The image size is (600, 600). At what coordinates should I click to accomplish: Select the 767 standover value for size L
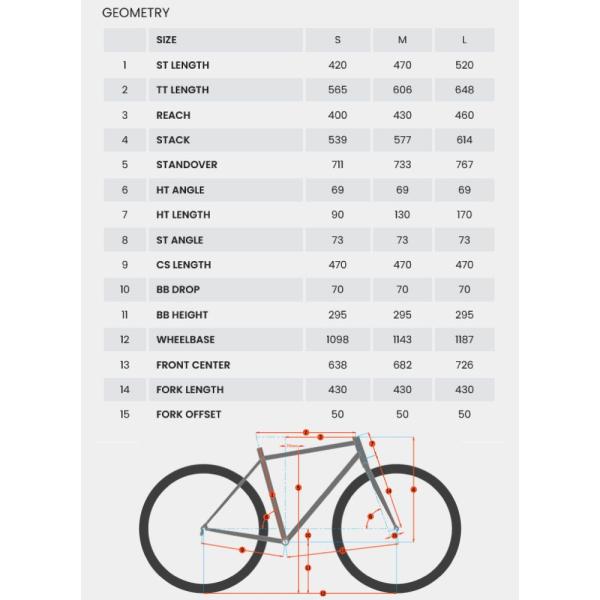pos(464,165)
